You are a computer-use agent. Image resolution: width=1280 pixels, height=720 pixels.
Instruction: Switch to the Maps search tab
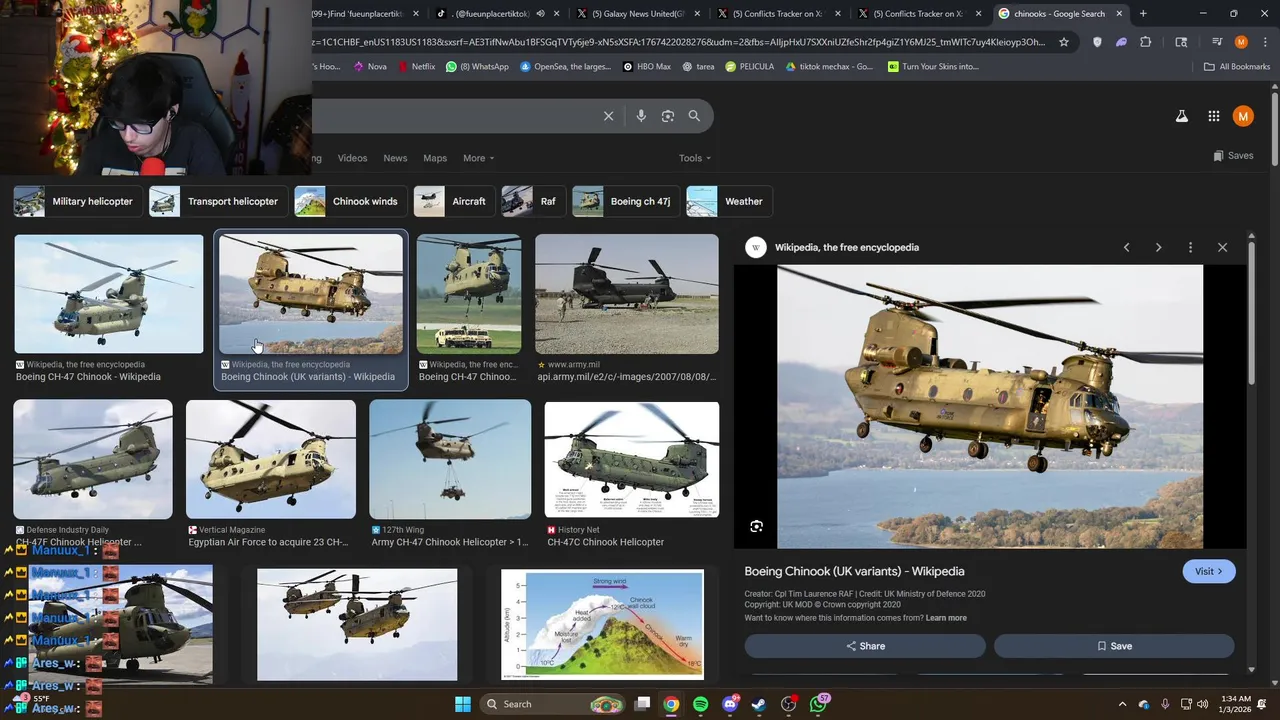pyautogui.click(x=435, y=158)
